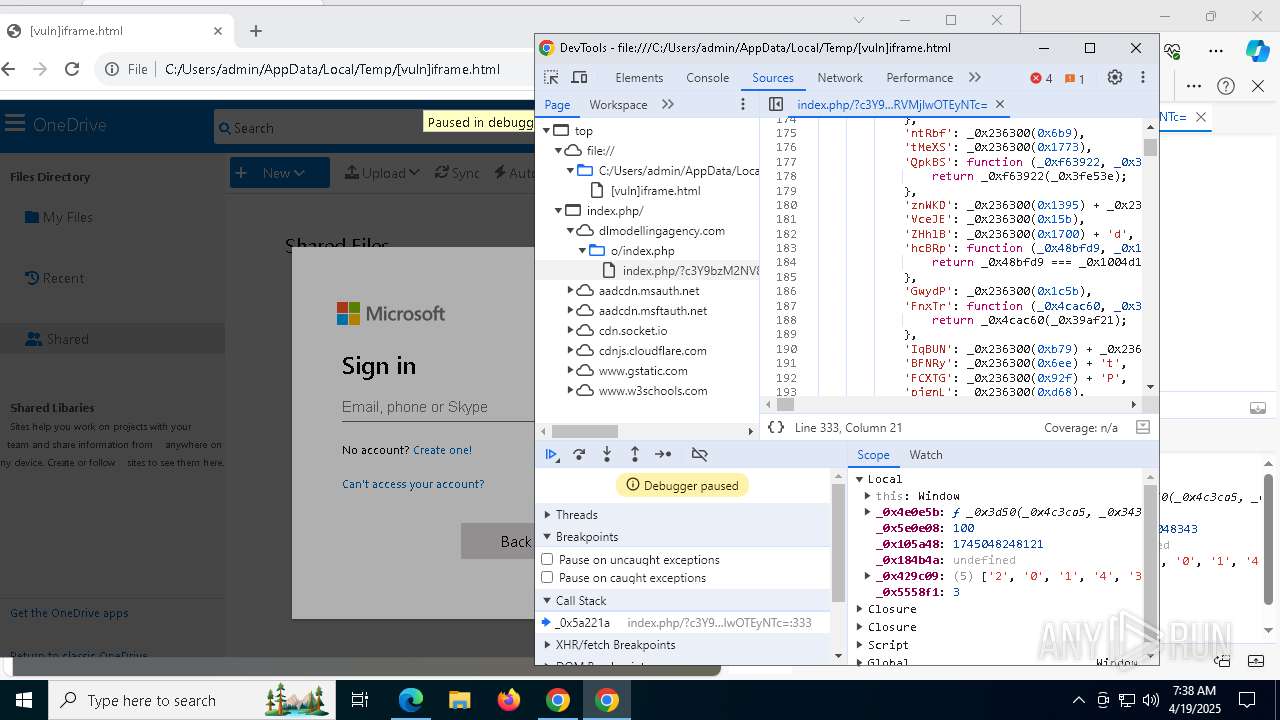Image resolution: width=1280 pixels, height=720 pixels.
Task: Click warnings badge showing 1
Action: pyautogui.click(x=1075, y=78)
